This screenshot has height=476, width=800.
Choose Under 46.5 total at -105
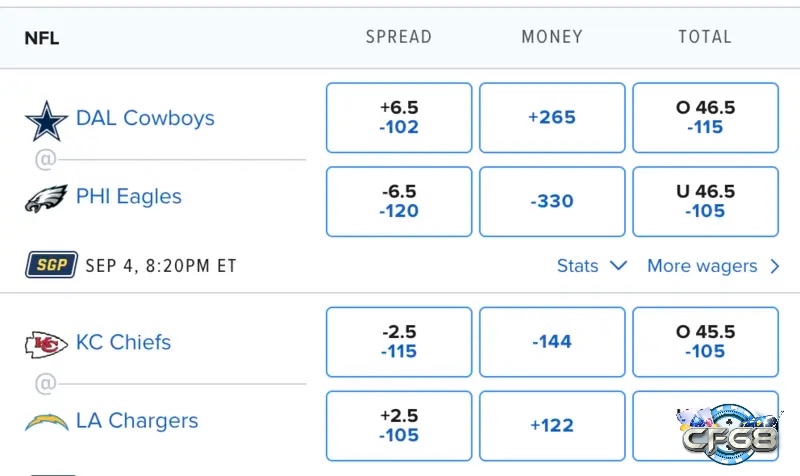coord(706,202)
